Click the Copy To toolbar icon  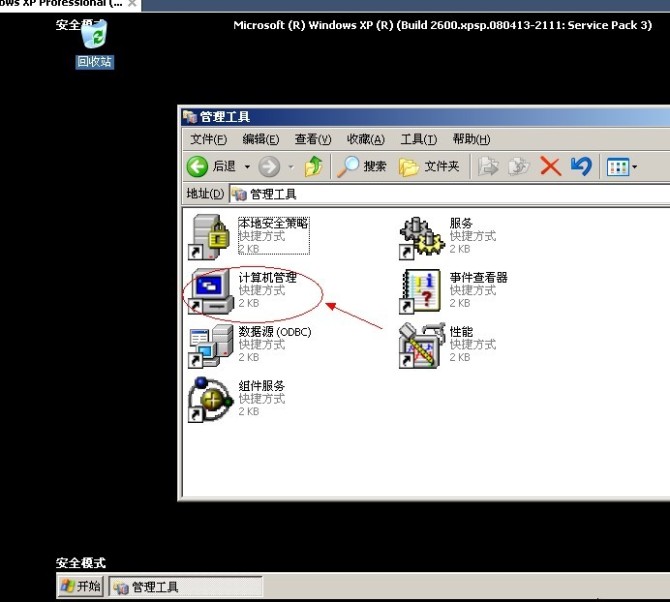coord(519,166)
